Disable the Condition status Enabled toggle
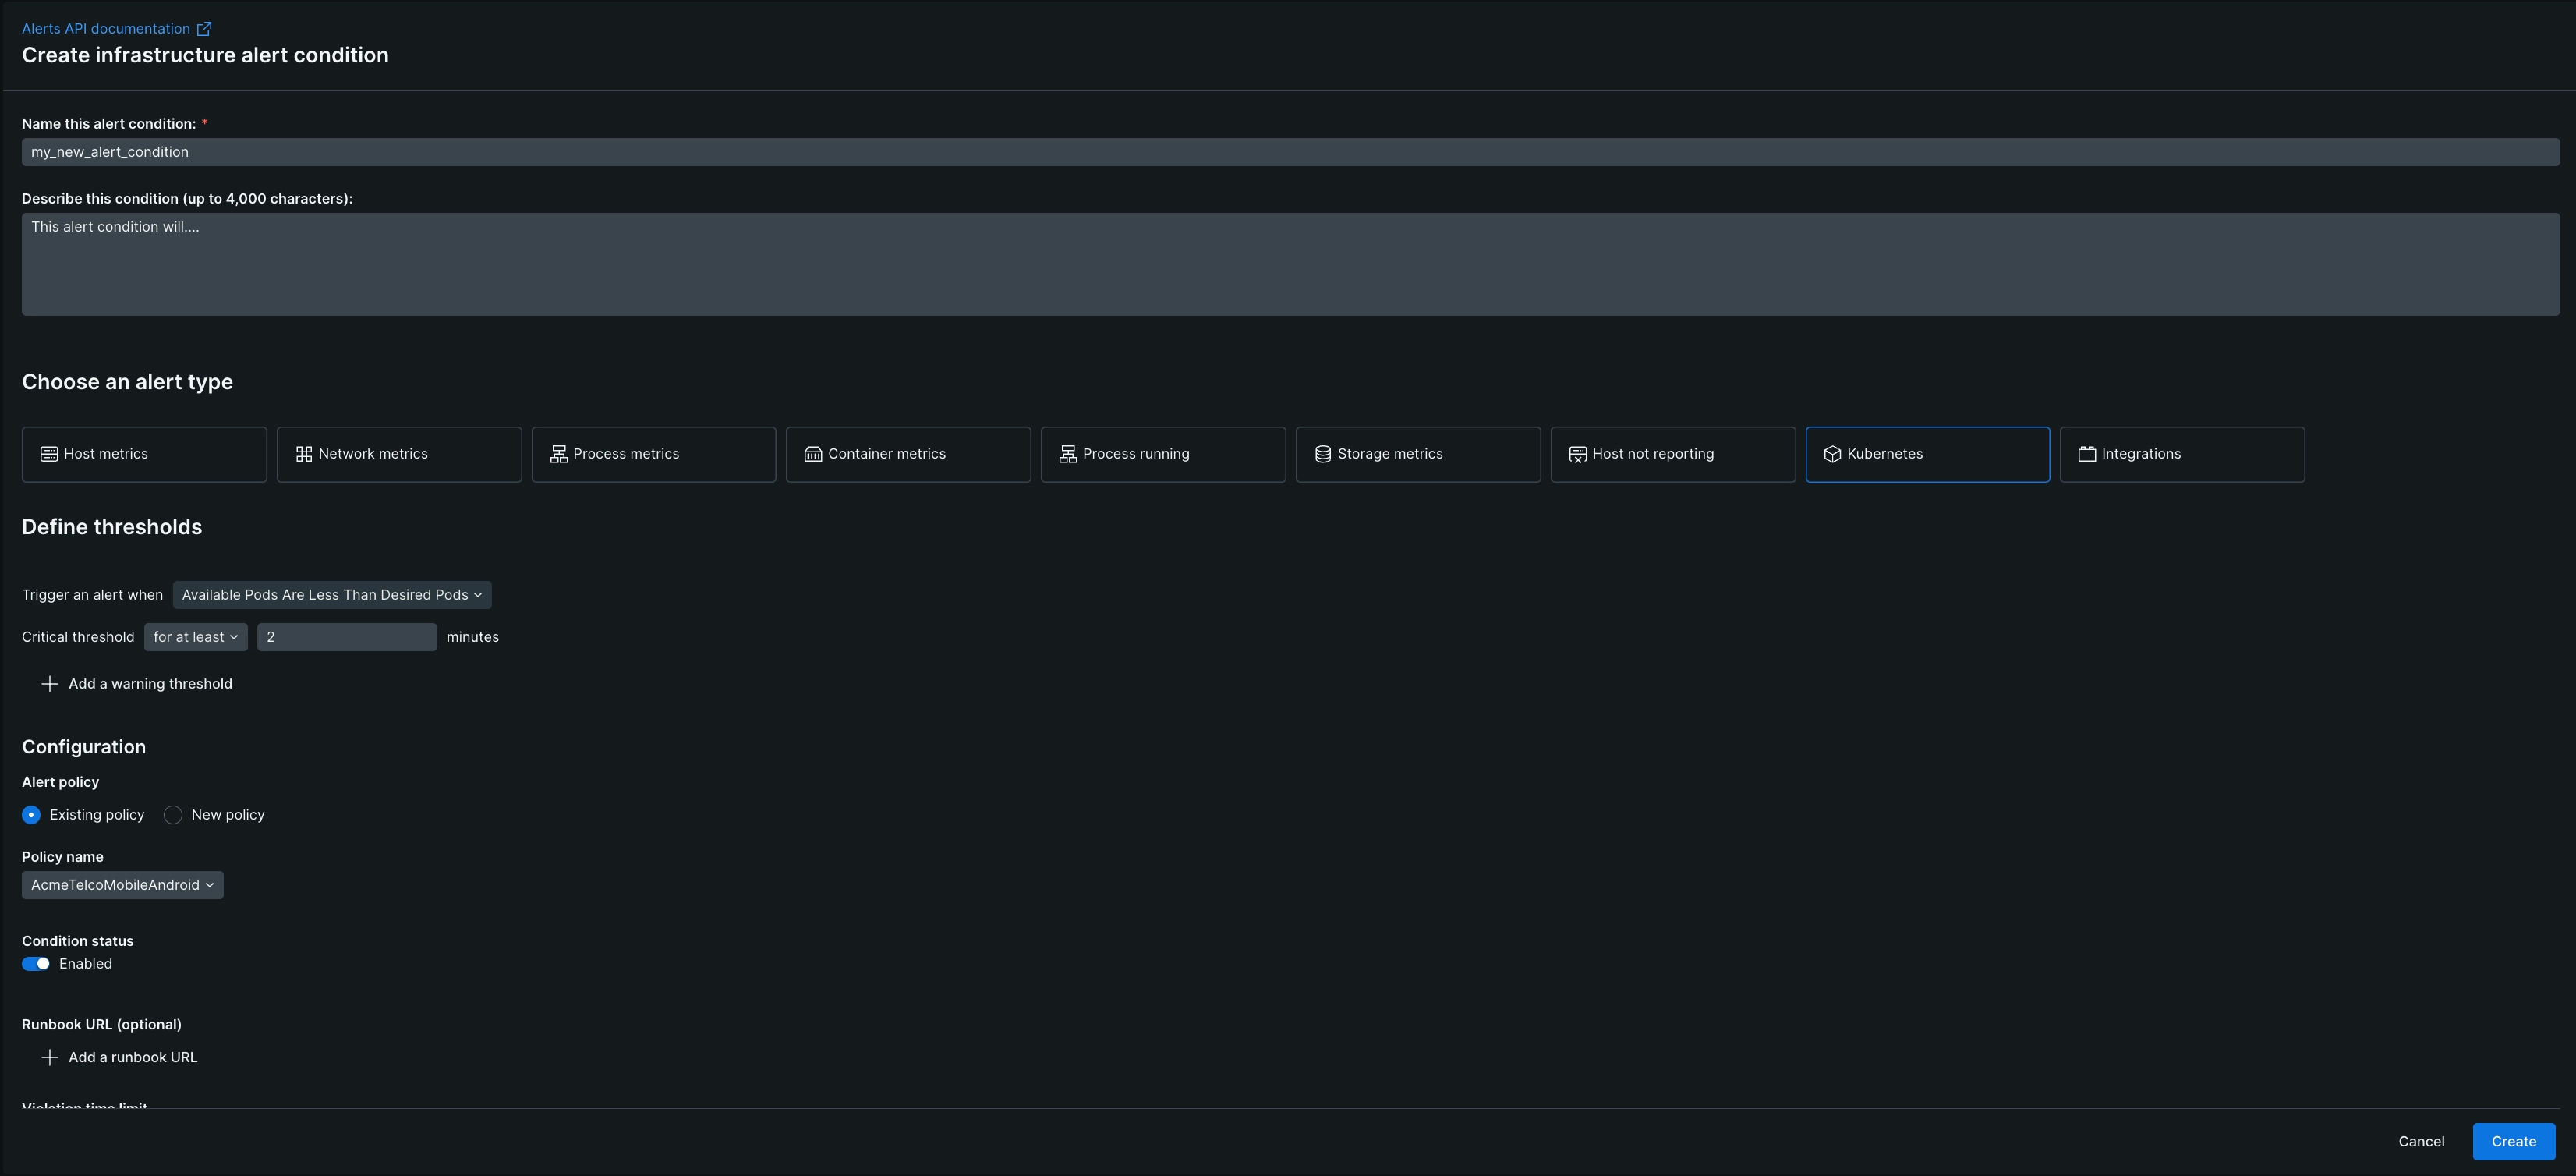This screenshot has height=1176, width=2576. coord(36,964)
